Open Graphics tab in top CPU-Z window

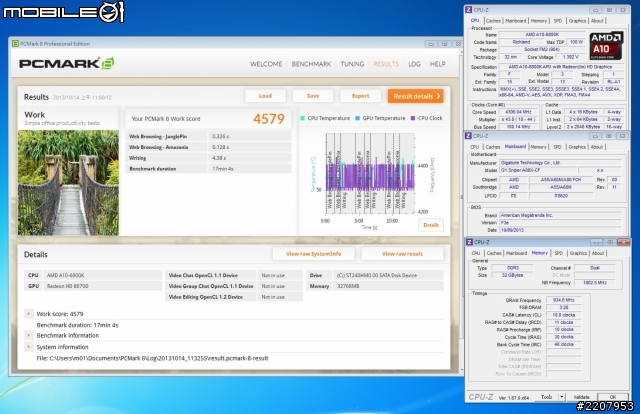(x=577, y=21)
